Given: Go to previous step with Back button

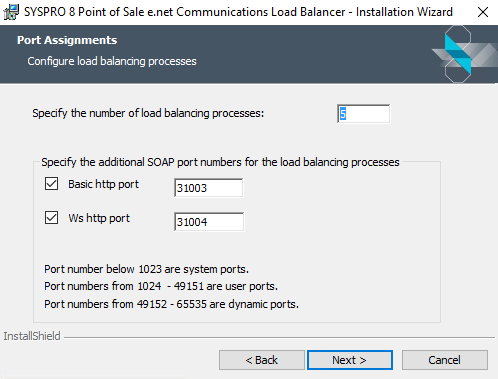Looking at the screenshot, I should coord(262,360).
